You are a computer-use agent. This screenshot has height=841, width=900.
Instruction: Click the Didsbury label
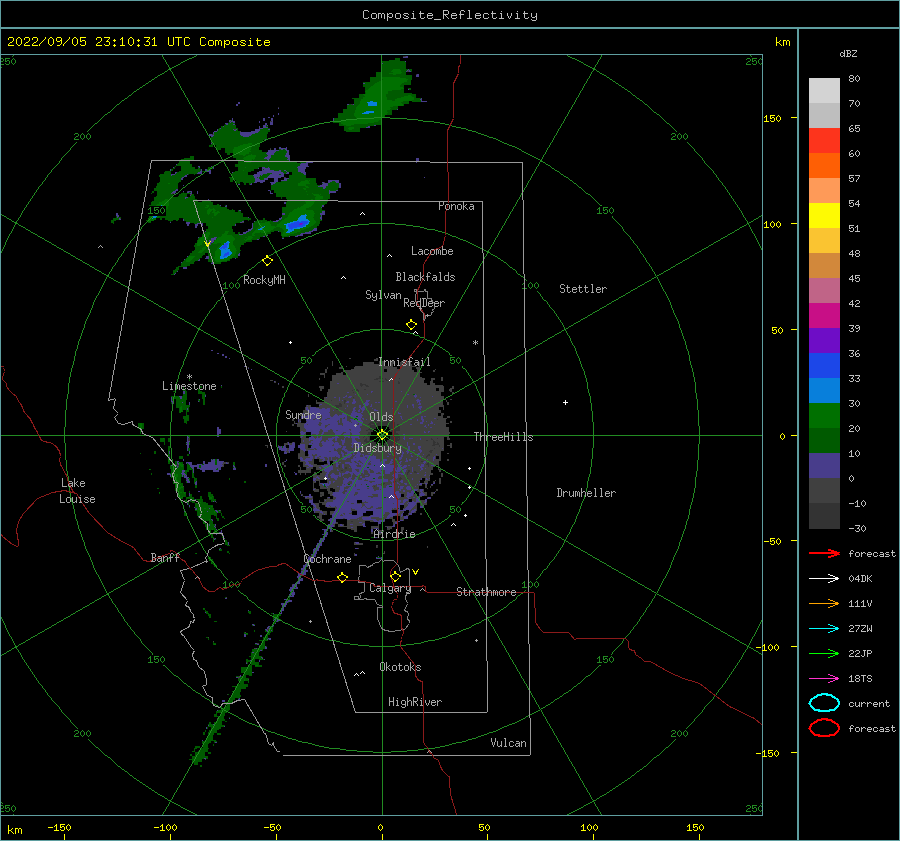tap(377, 448)
